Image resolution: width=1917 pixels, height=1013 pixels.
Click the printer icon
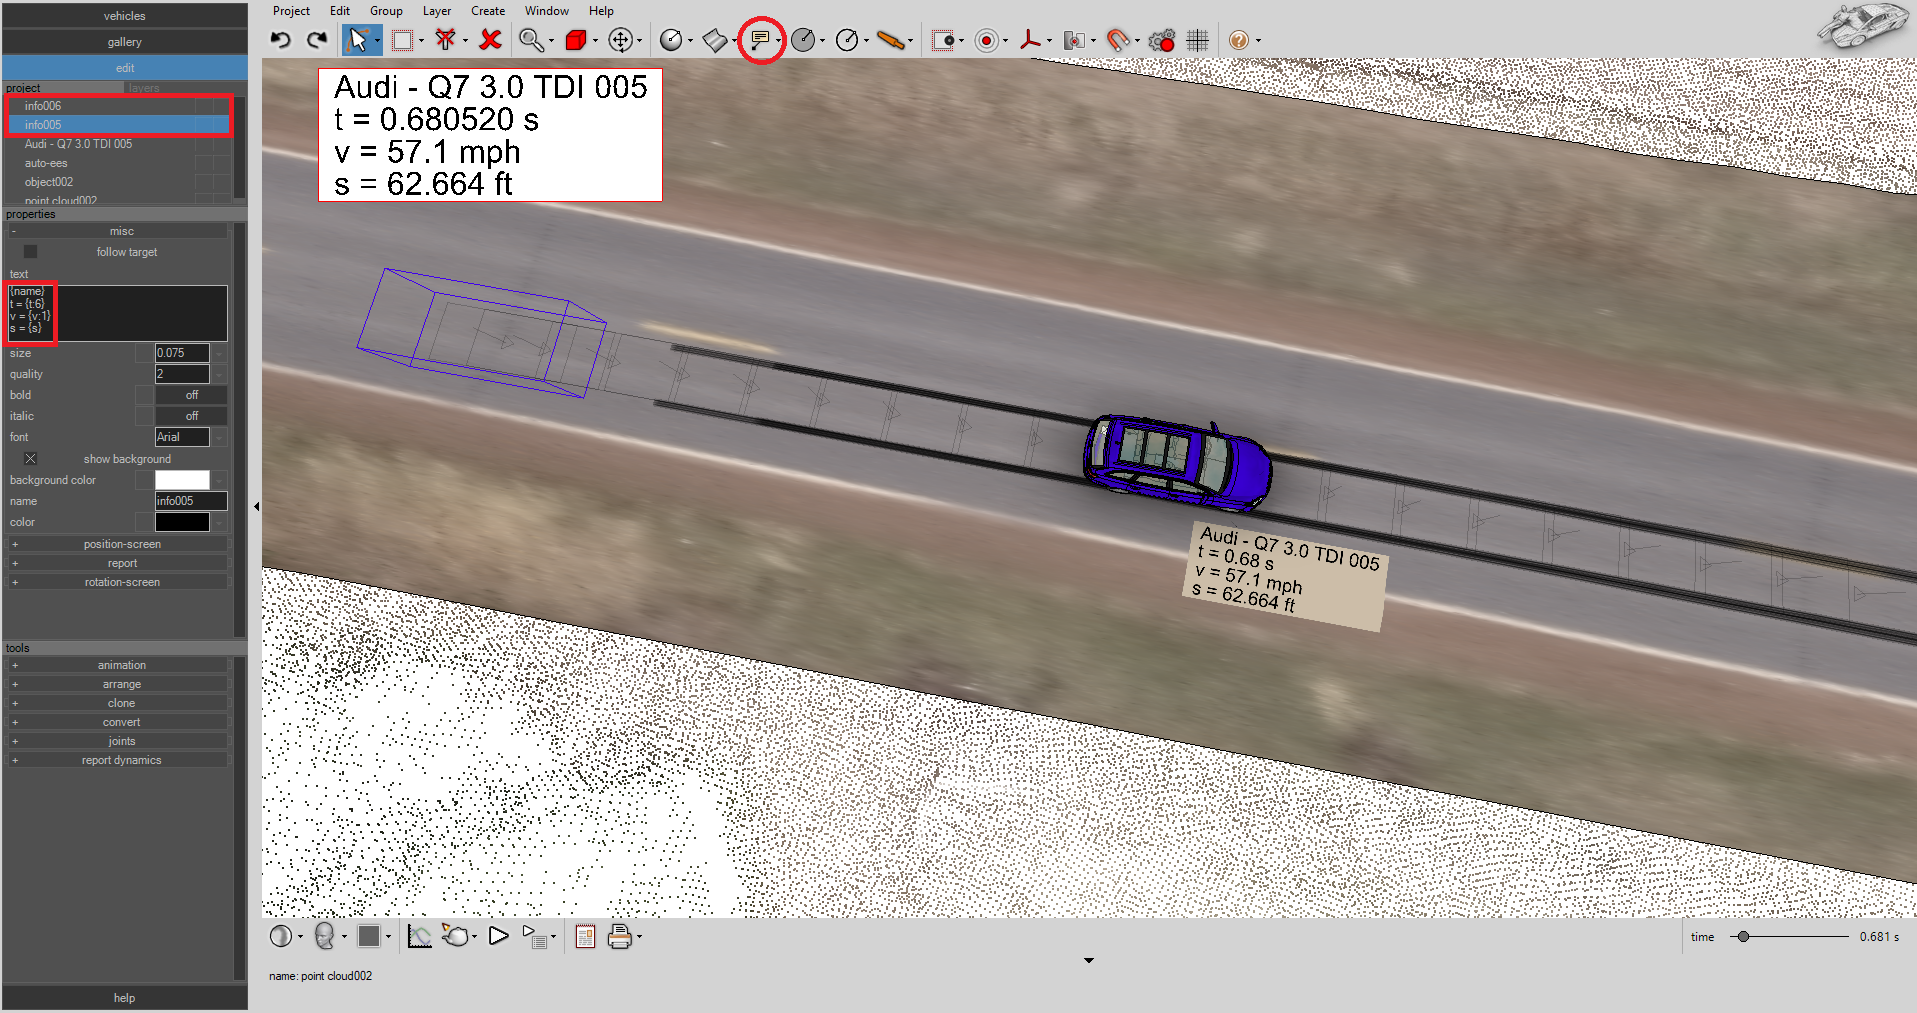point(620,936)
